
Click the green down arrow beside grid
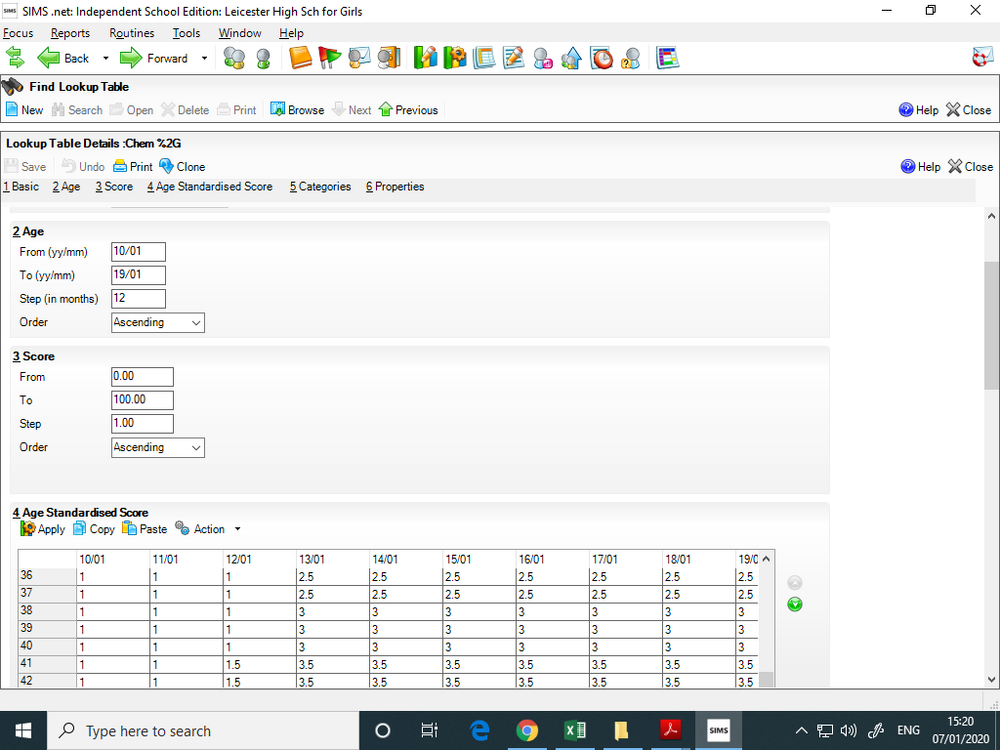pyautogui.click(x=795, y=604)
